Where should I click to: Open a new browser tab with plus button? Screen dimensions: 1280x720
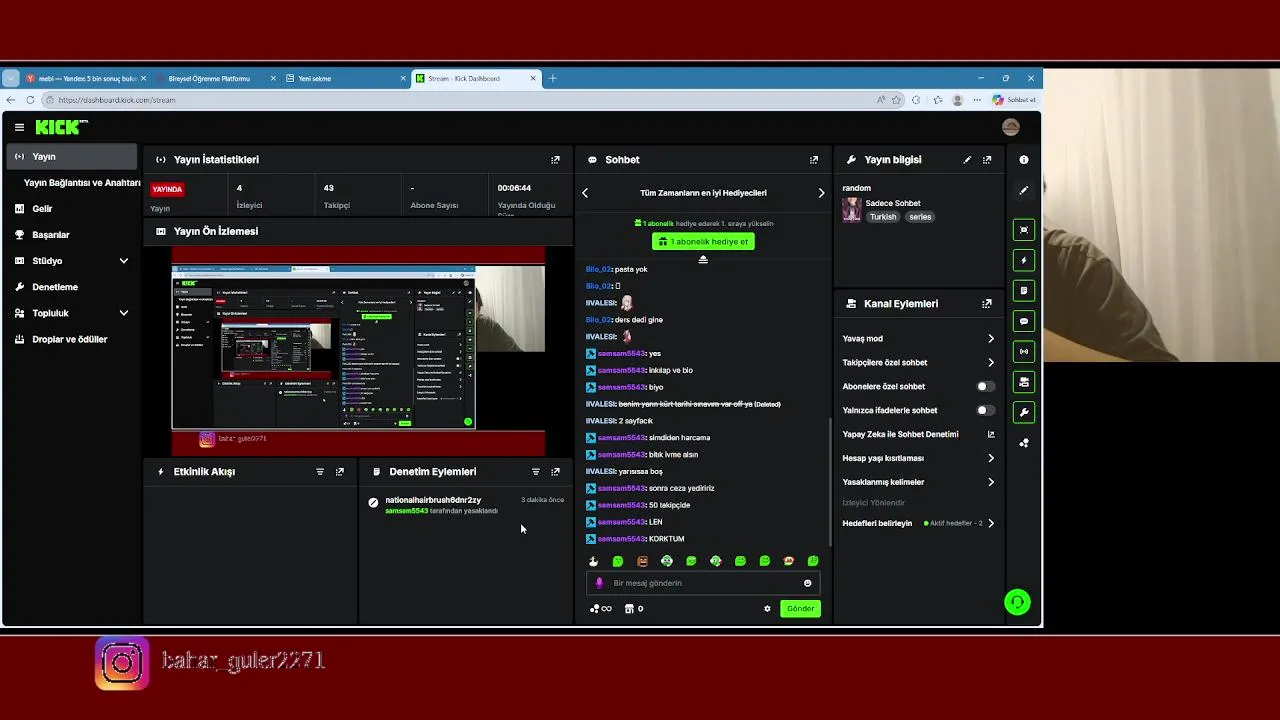pos(552,78)
